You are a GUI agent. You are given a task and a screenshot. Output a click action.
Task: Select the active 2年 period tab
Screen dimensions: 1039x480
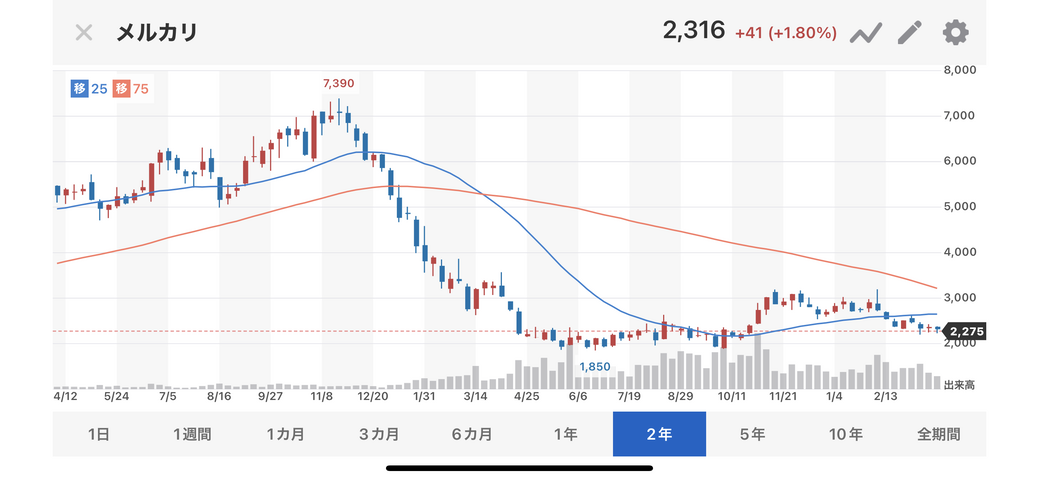coord(659,434)
